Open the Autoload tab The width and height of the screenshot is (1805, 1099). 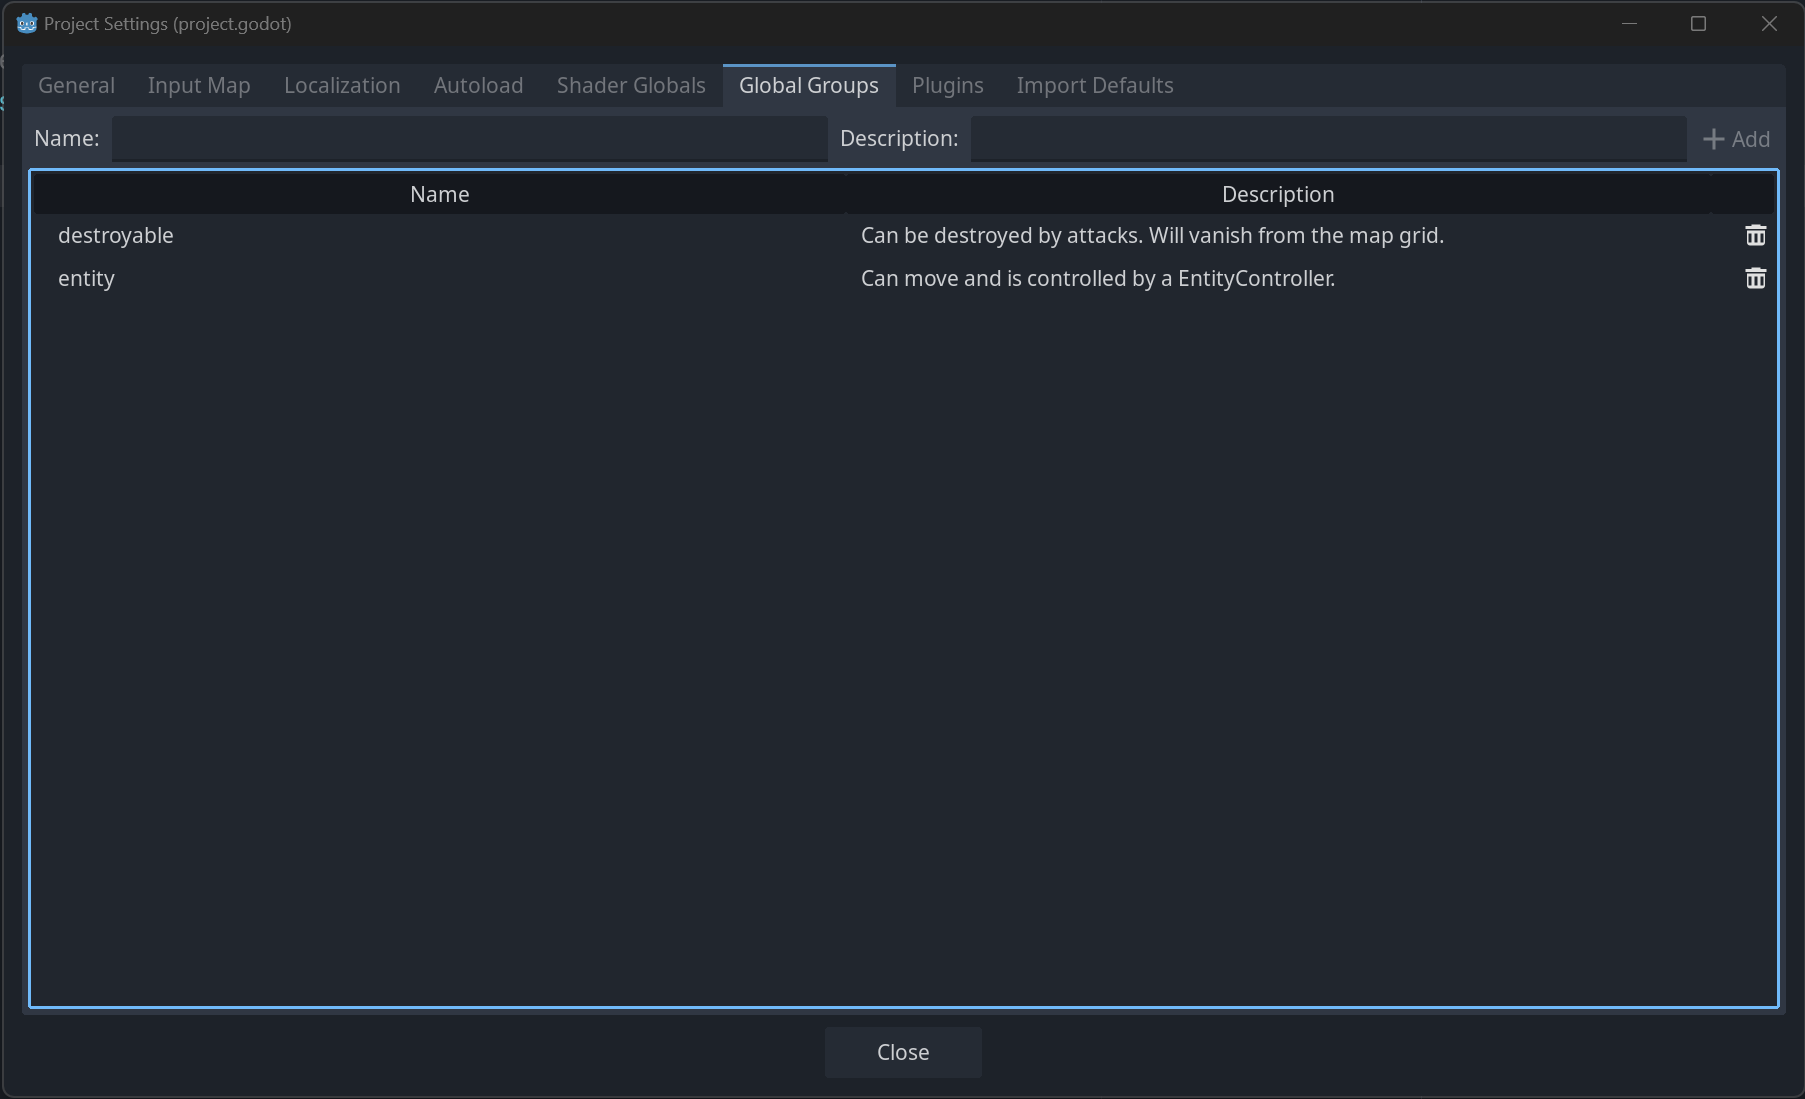click(477, 85)
